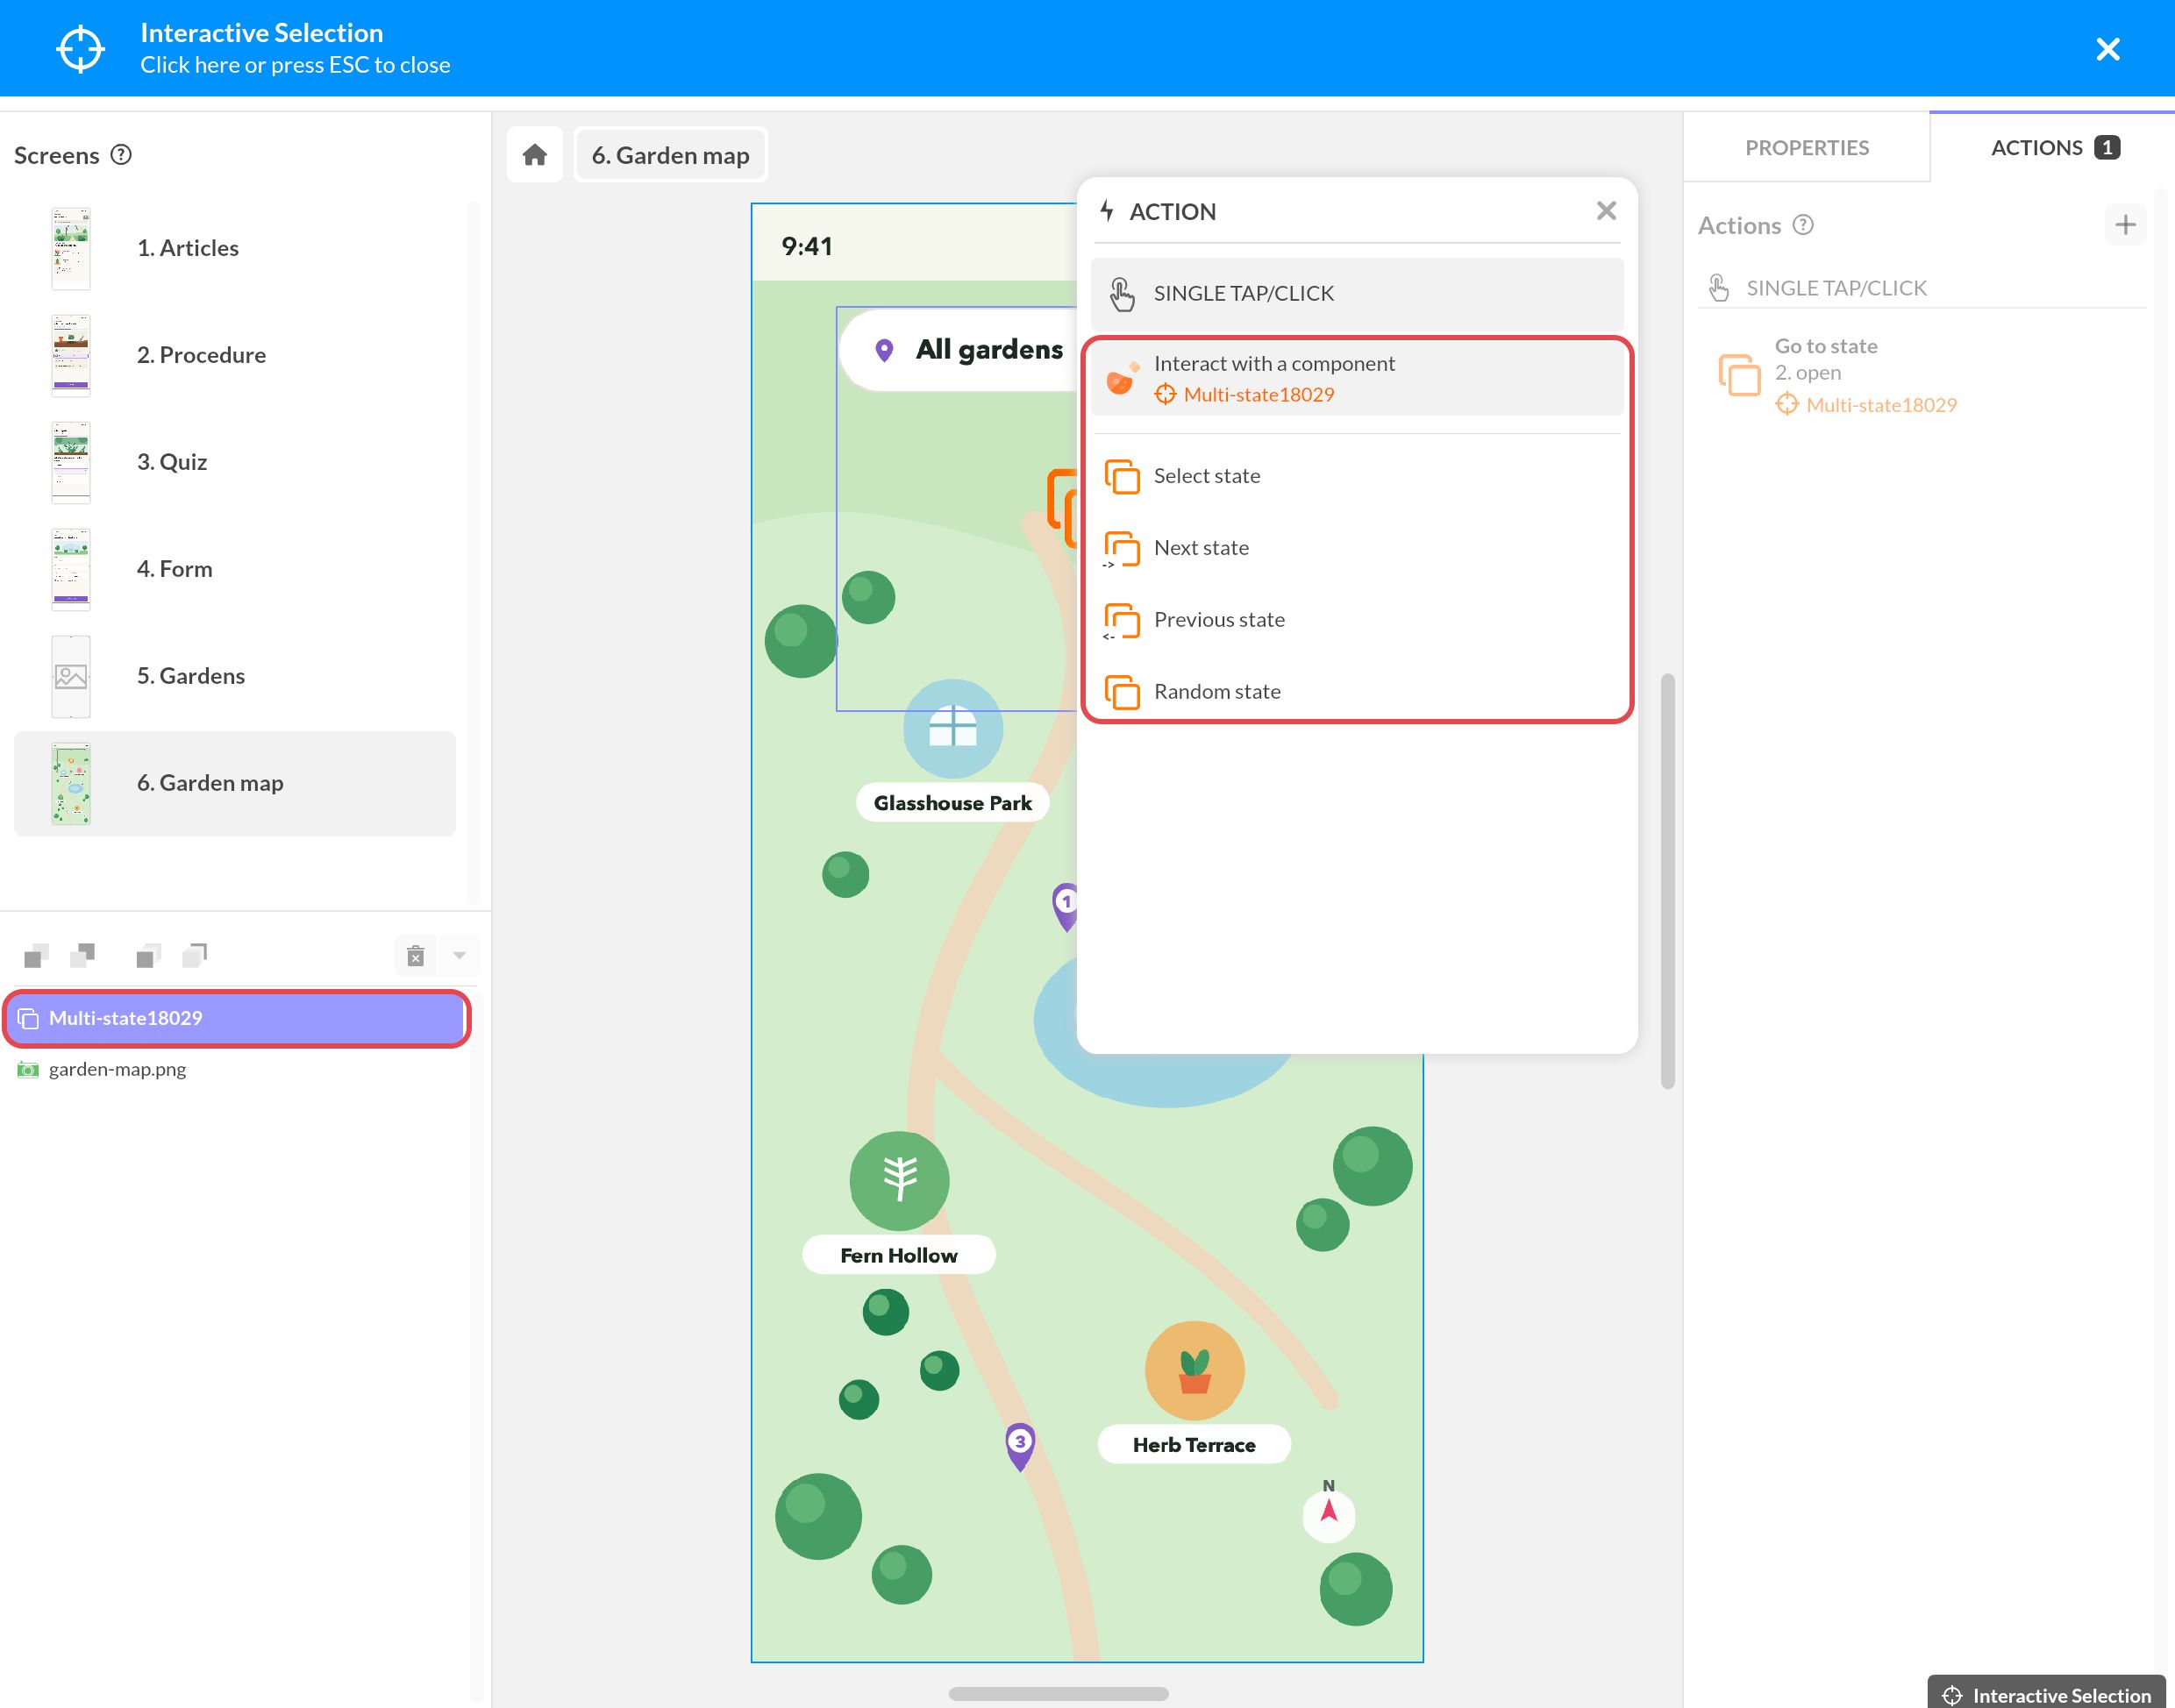Open Actions help icon
Viewport: 2175px width, 1708px height.
click(1803, 225)
